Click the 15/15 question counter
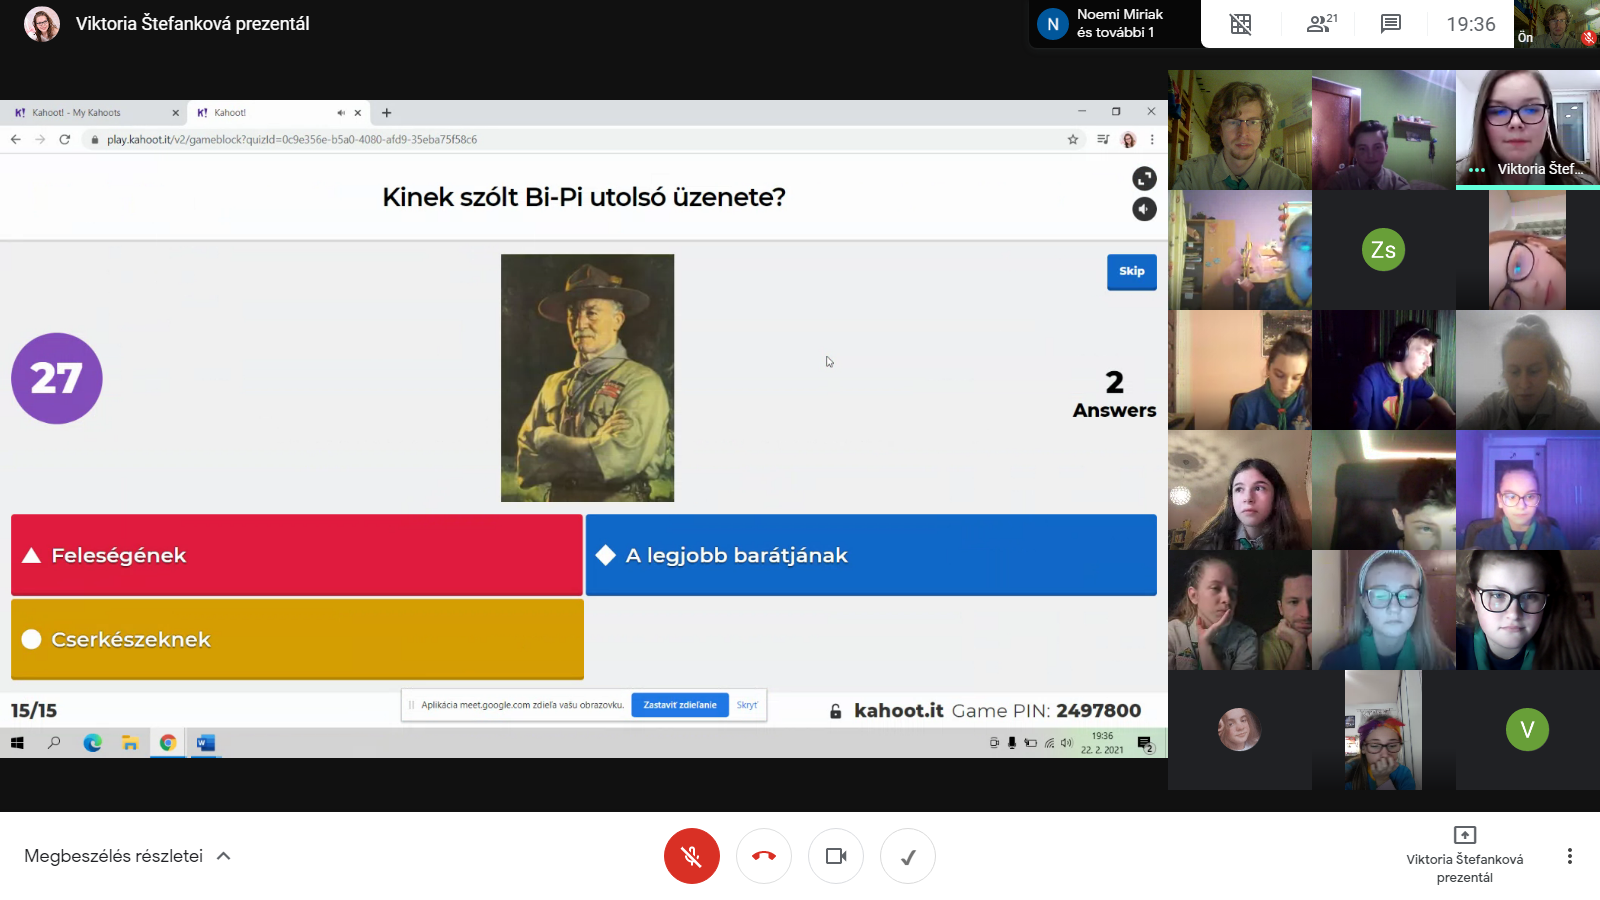Viewport: 1600px width, 900px height. (34, 711)
